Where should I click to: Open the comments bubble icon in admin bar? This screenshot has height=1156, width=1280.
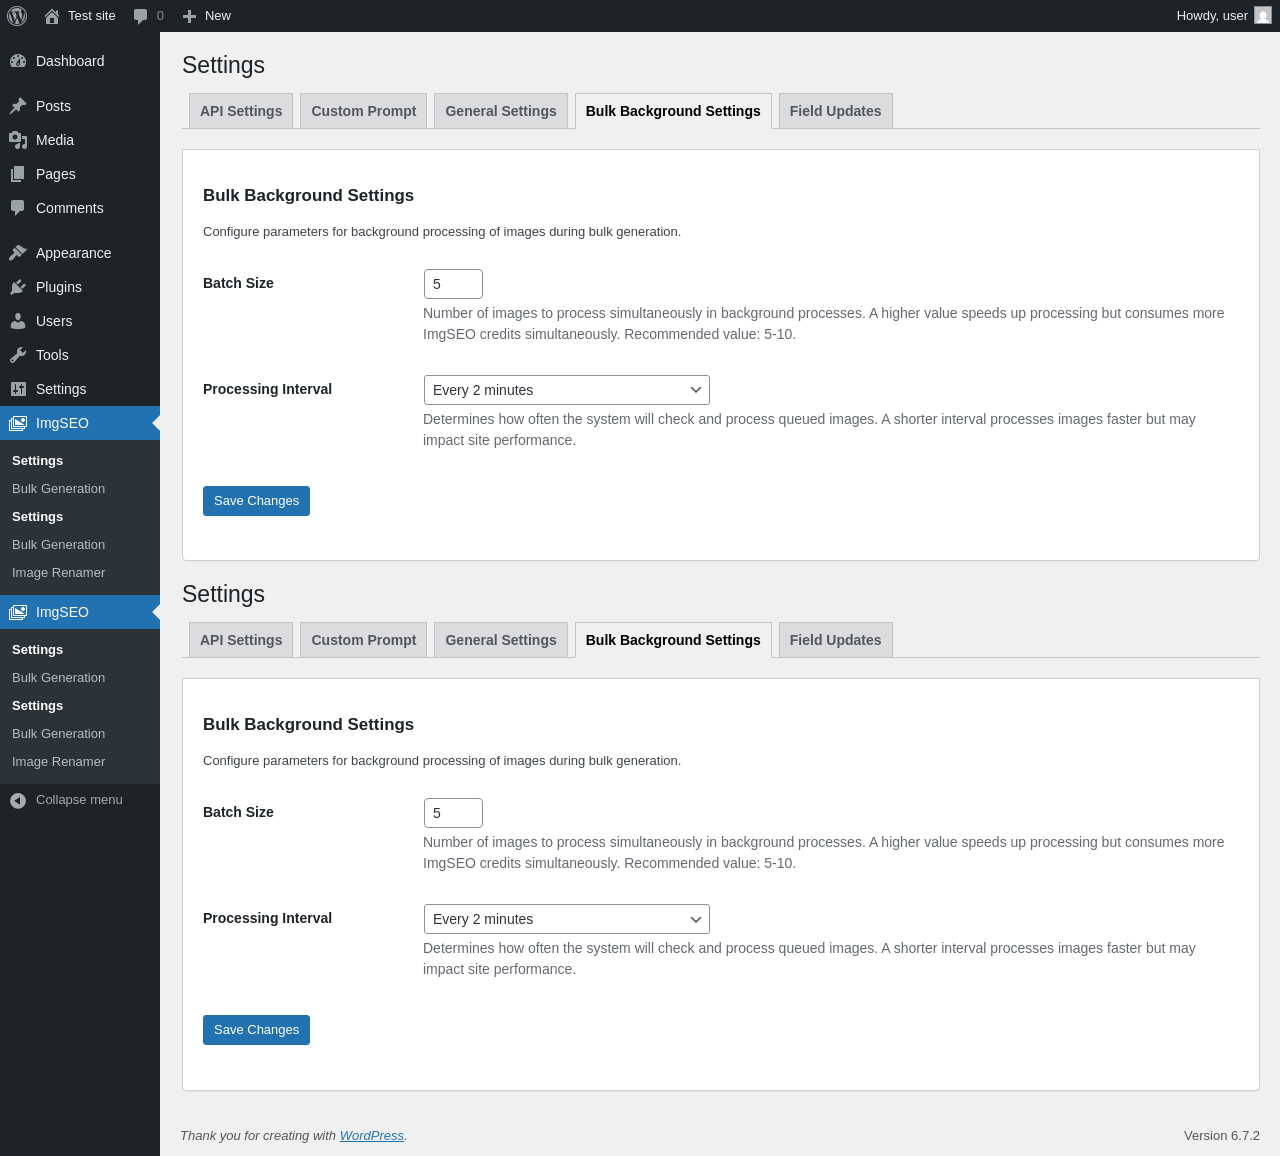(140, 16)
